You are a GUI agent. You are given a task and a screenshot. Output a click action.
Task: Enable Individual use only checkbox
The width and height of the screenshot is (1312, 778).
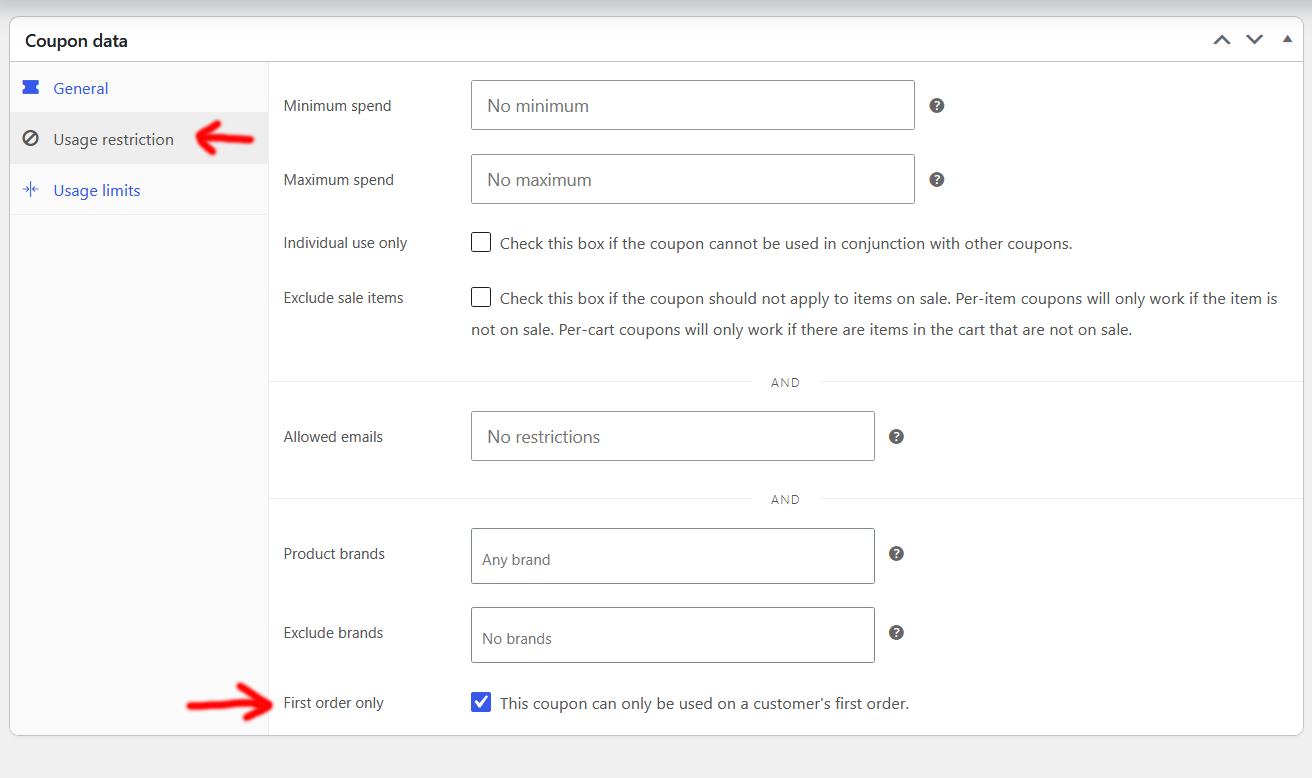[x=481, y=243]
